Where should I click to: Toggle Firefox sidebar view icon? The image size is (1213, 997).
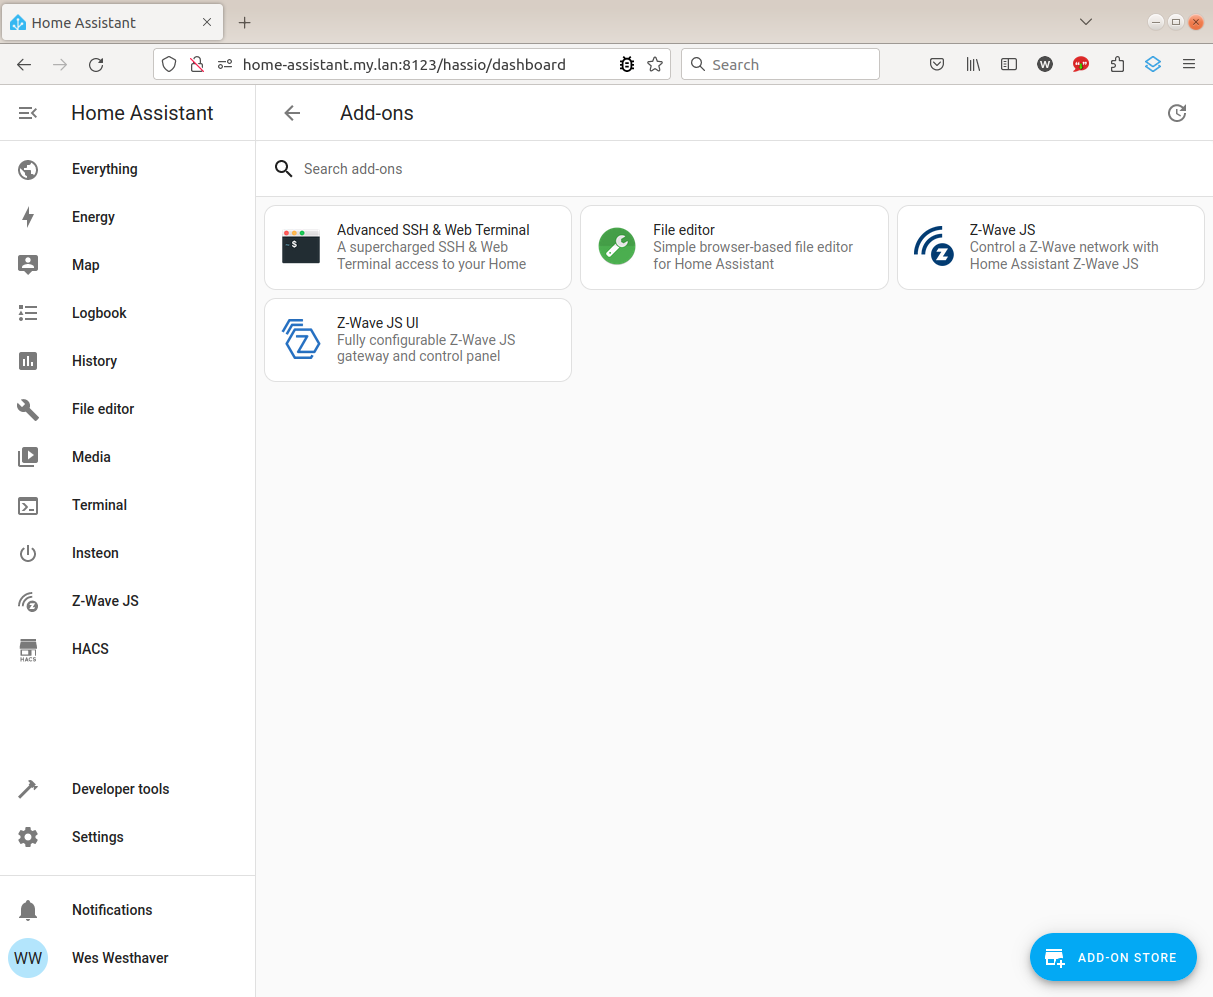[x=1009, y=64]
